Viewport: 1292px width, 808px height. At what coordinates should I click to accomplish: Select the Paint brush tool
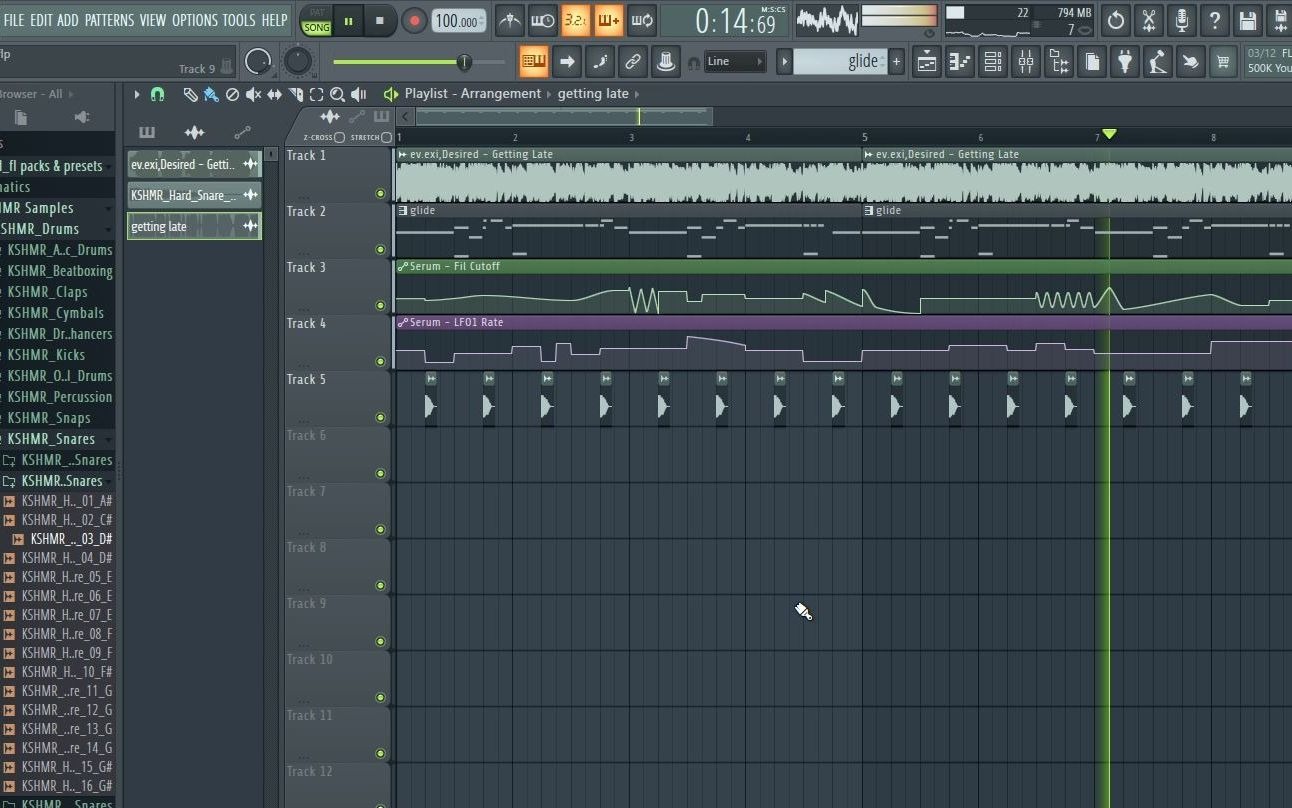pyautogui.click(x=211, y=94)
